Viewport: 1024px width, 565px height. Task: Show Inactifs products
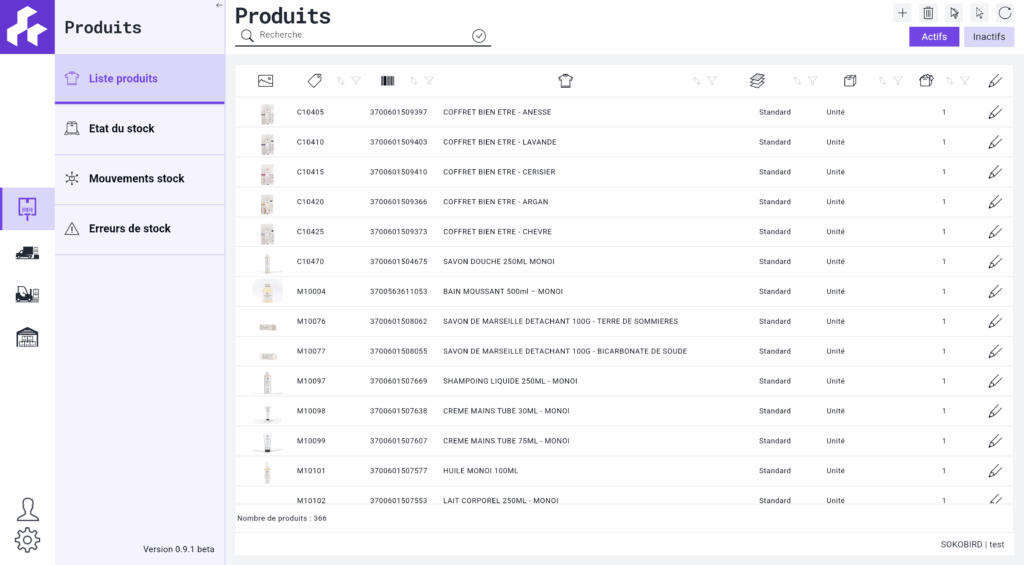click(988, 37)
